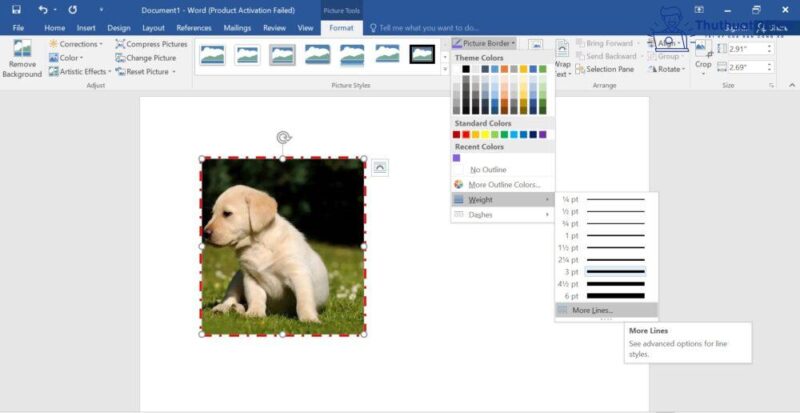Open Color adjustment dropdown
Viewport: 800px width, 413px height.
(66, 58)
